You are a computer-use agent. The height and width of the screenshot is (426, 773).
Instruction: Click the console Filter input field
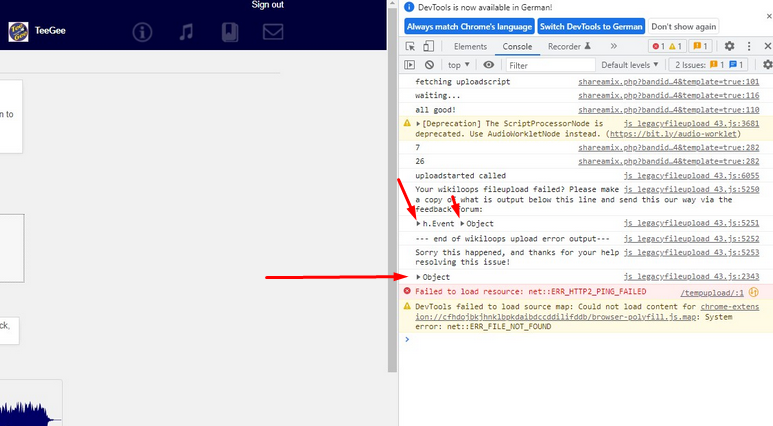pos(550,65)
